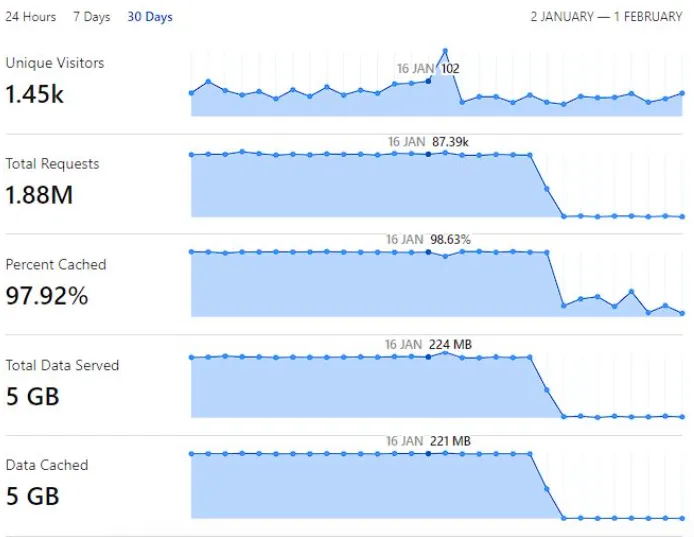Click the Percent Cached metric label
This screenshot has width=694, height=537.
click(56, 265)
